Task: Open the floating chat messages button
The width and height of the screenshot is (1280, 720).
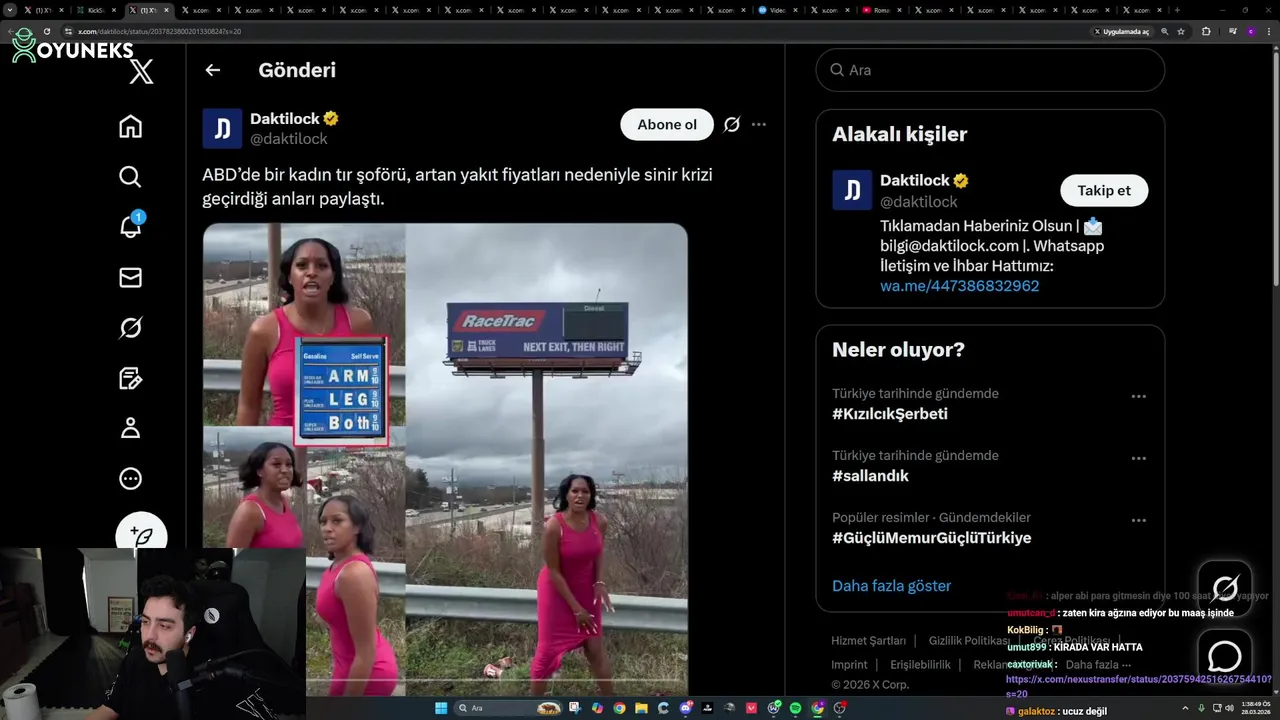Action: (1225, 656)
